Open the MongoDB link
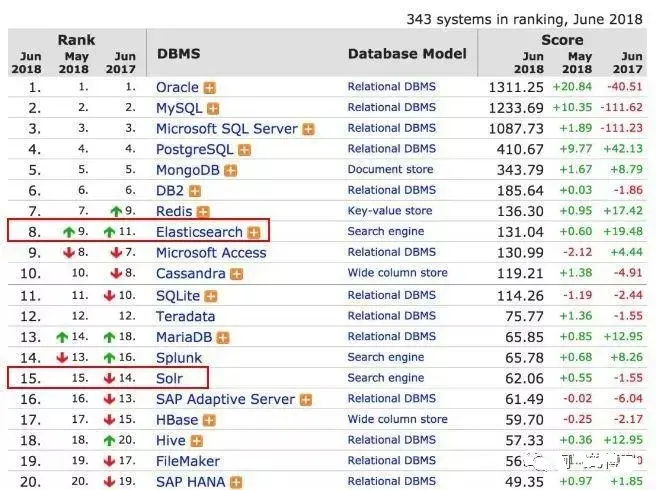This screenshot has width=656, height=490. (x=188, y=170)
